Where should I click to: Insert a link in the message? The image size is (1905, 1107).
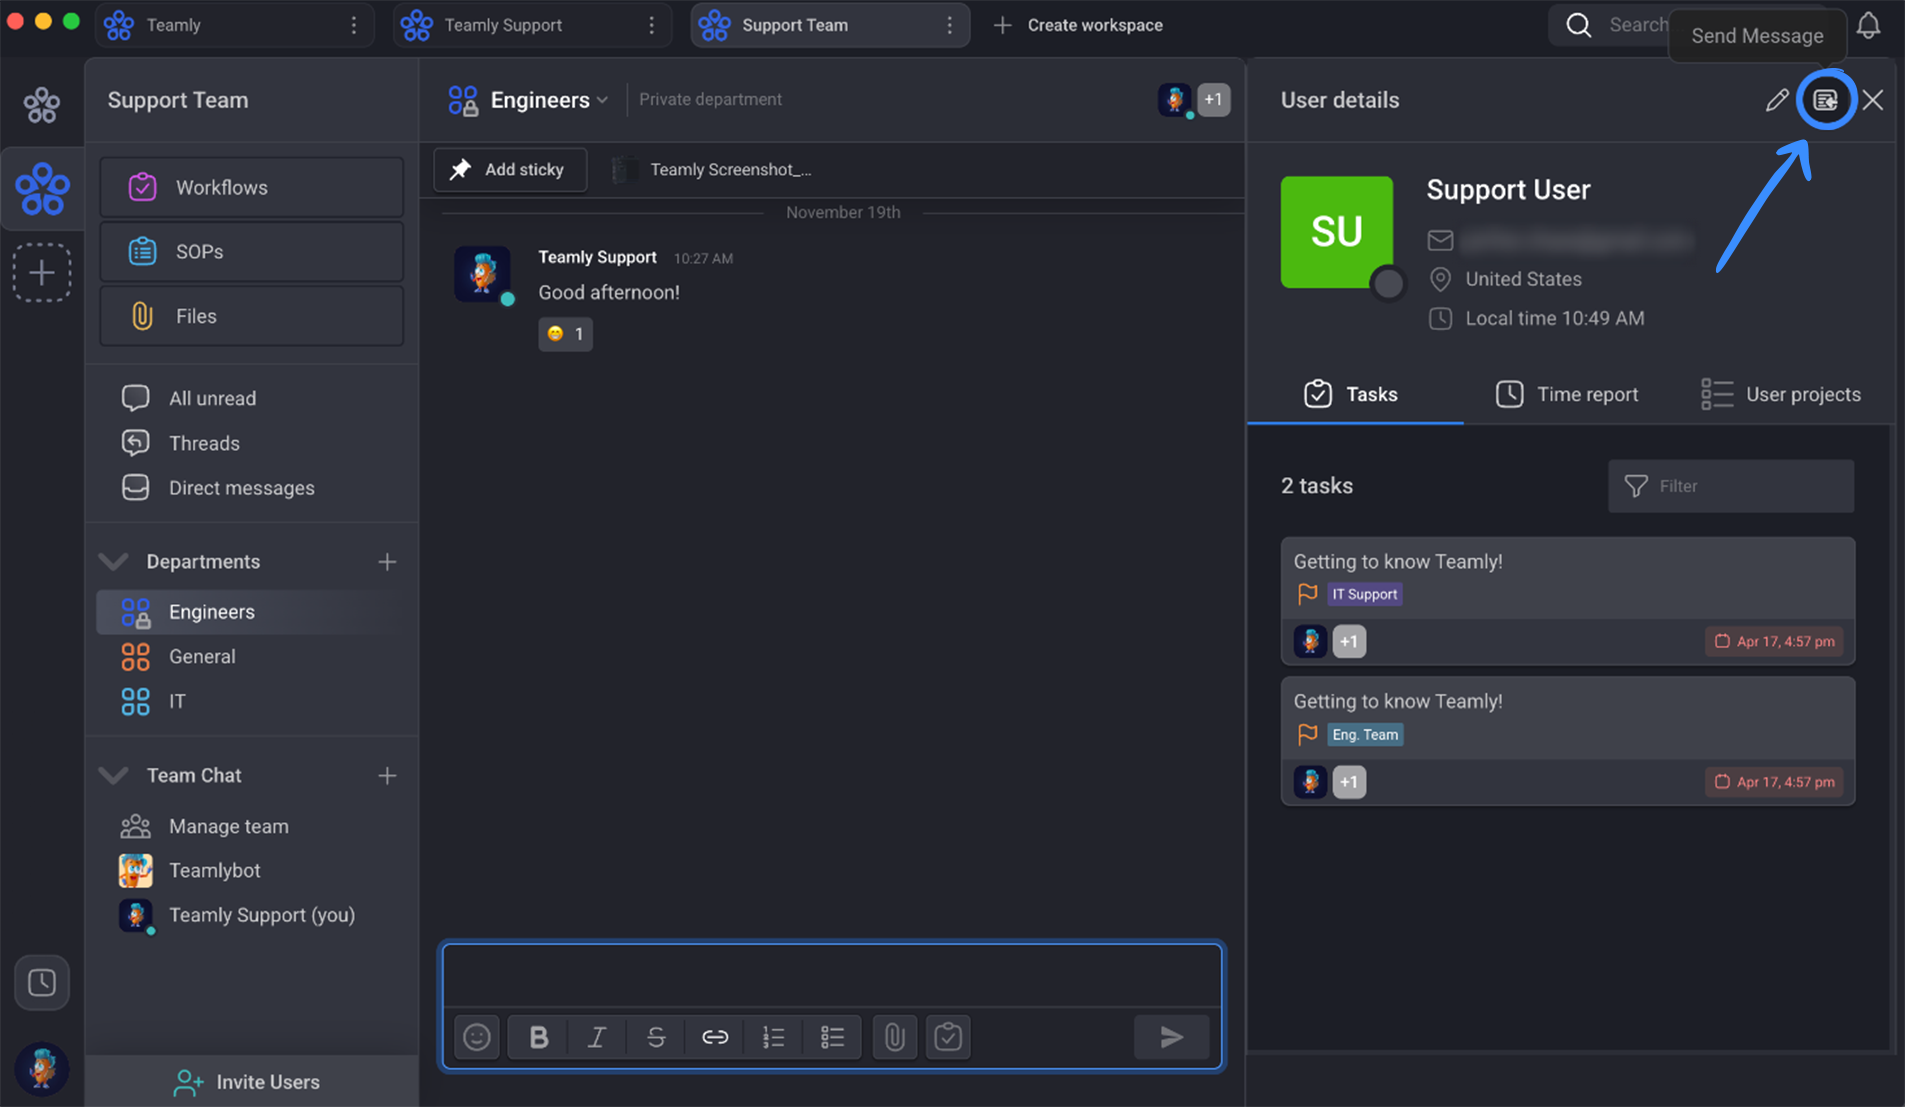[715, 1037]
